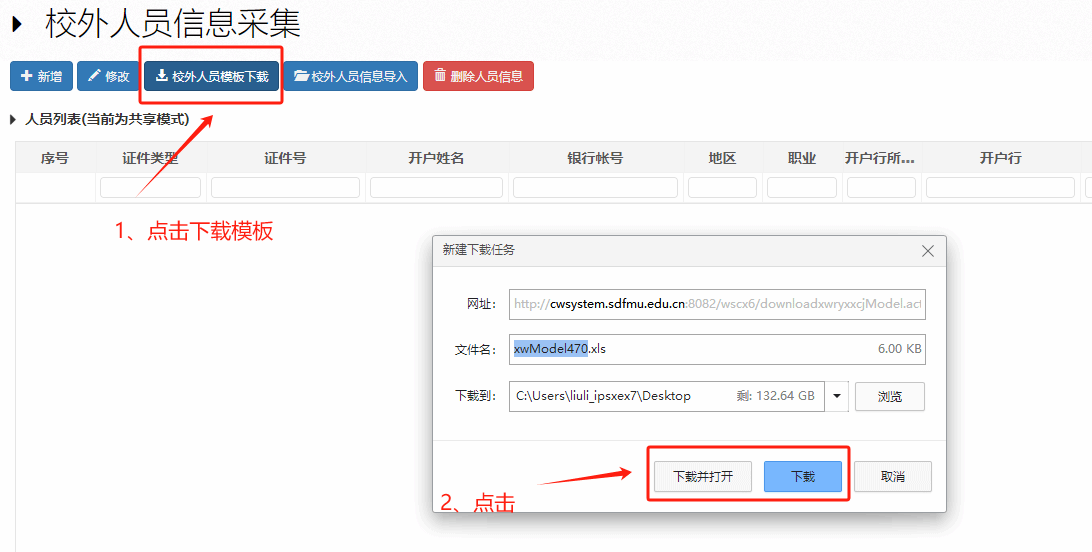Click the 证件号 filter input box
Viewport: 1092px width, 552px height.
[285, 188]
